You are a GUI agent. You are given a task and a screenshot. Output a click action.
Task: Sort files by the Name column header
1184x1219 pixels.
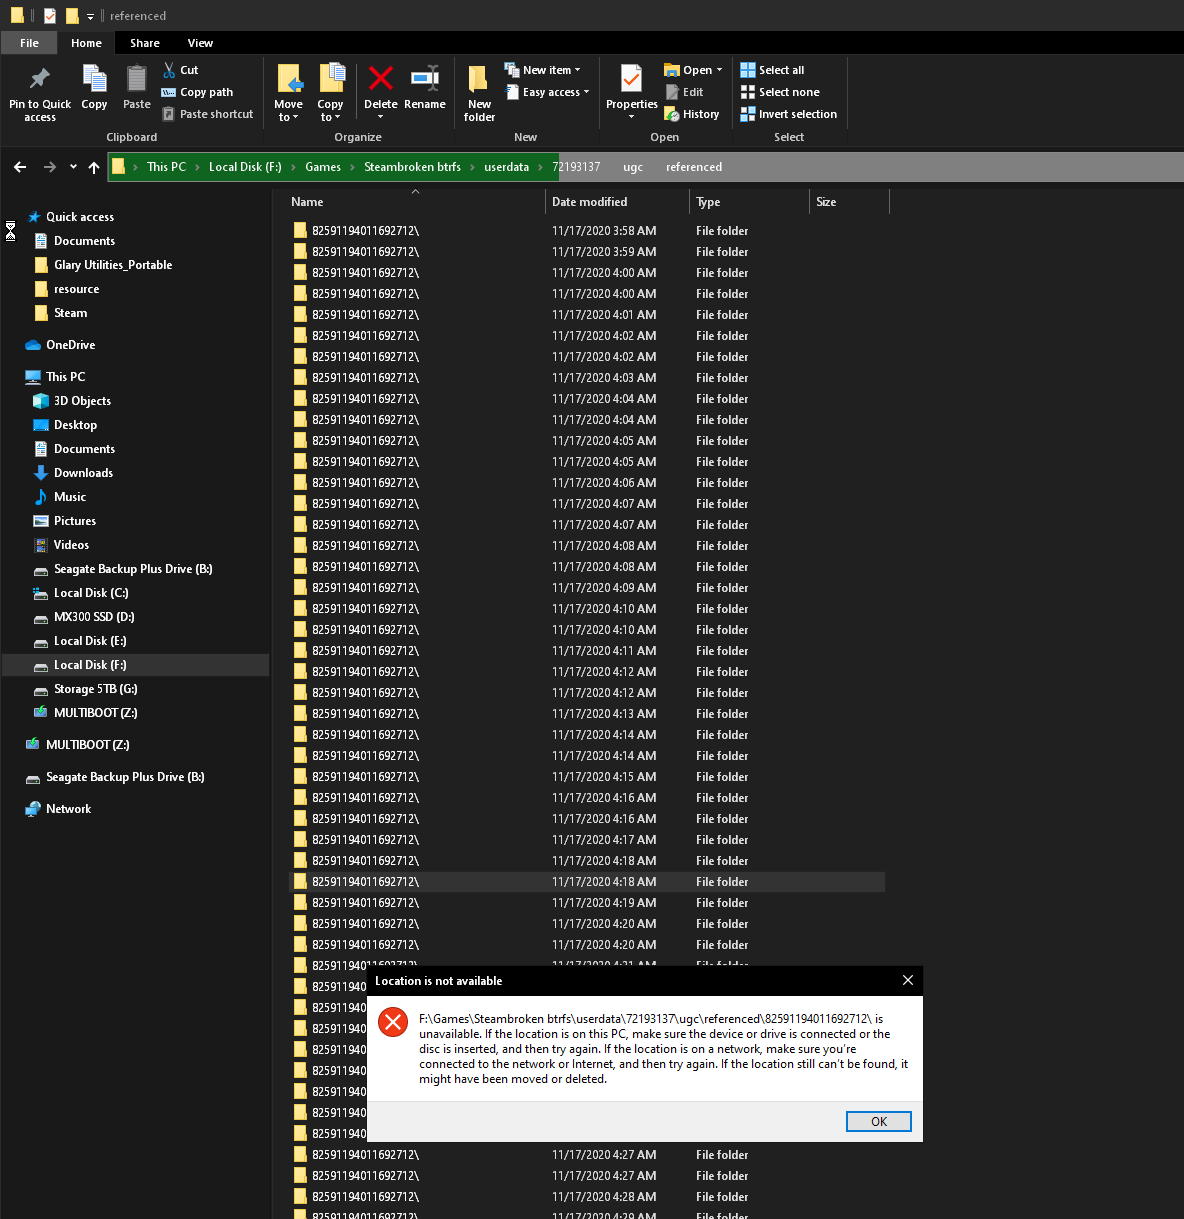(307, 201)
